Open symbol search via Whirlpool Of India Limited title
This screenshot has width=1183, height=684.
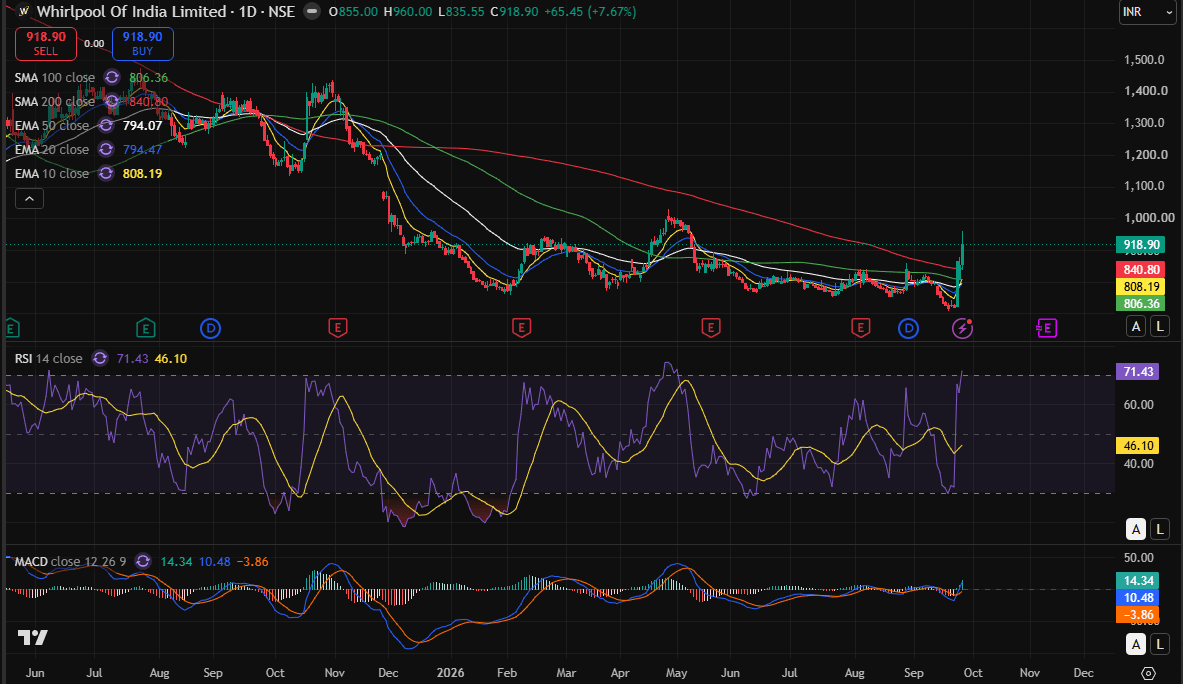131,11
